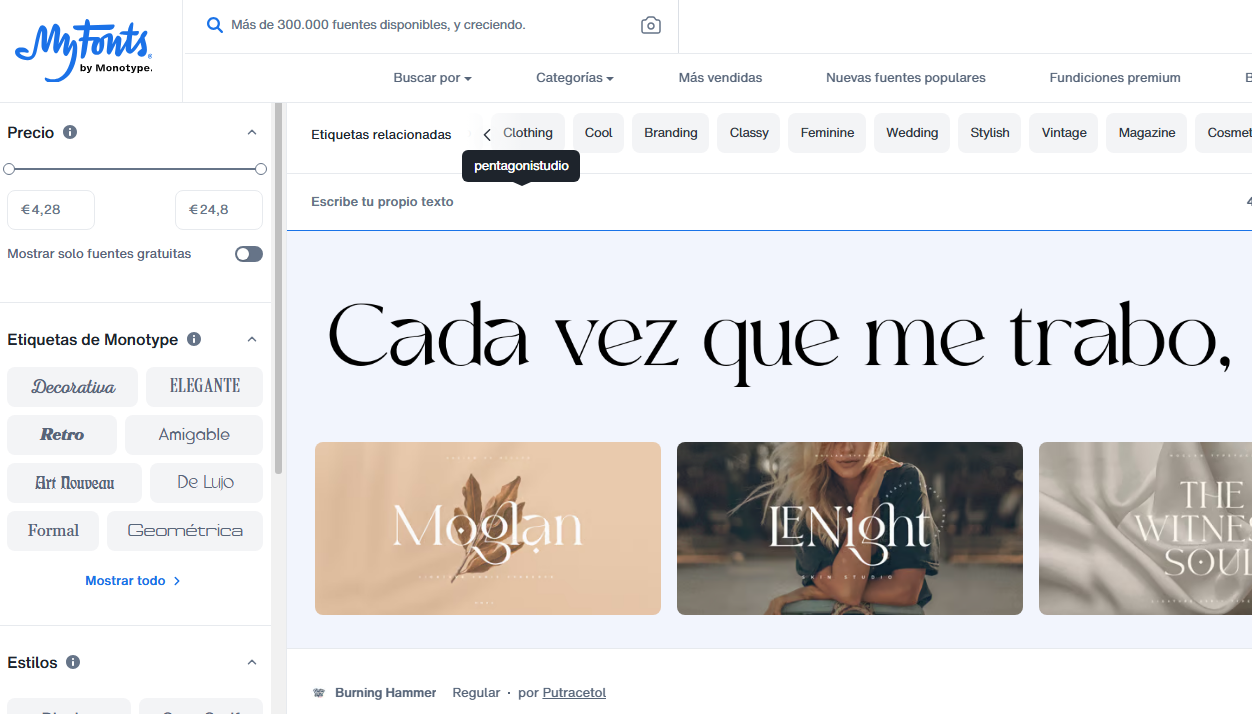Click info icon beside Etiquetas de Monotype
This screenshot has width=1252, height=714.
(x=194, y=339)
